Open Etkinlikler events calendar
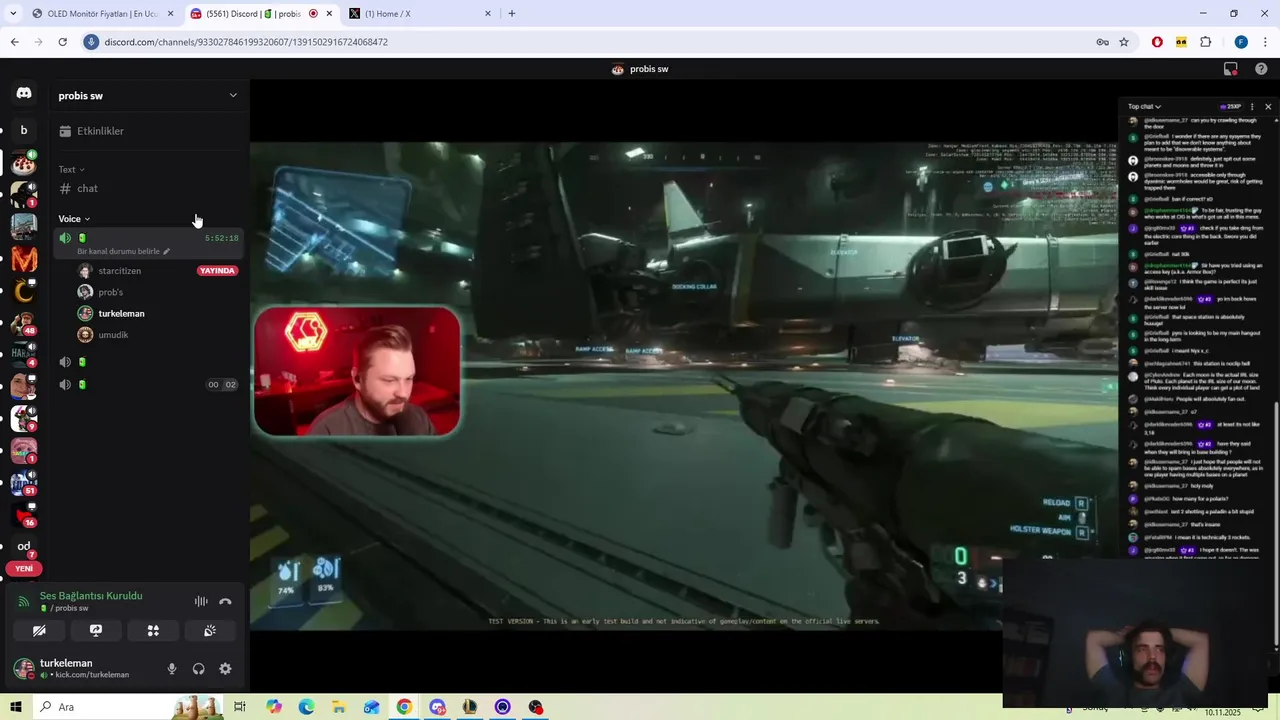This screenshot has height=720, width=1280. (x=148, y=131)
